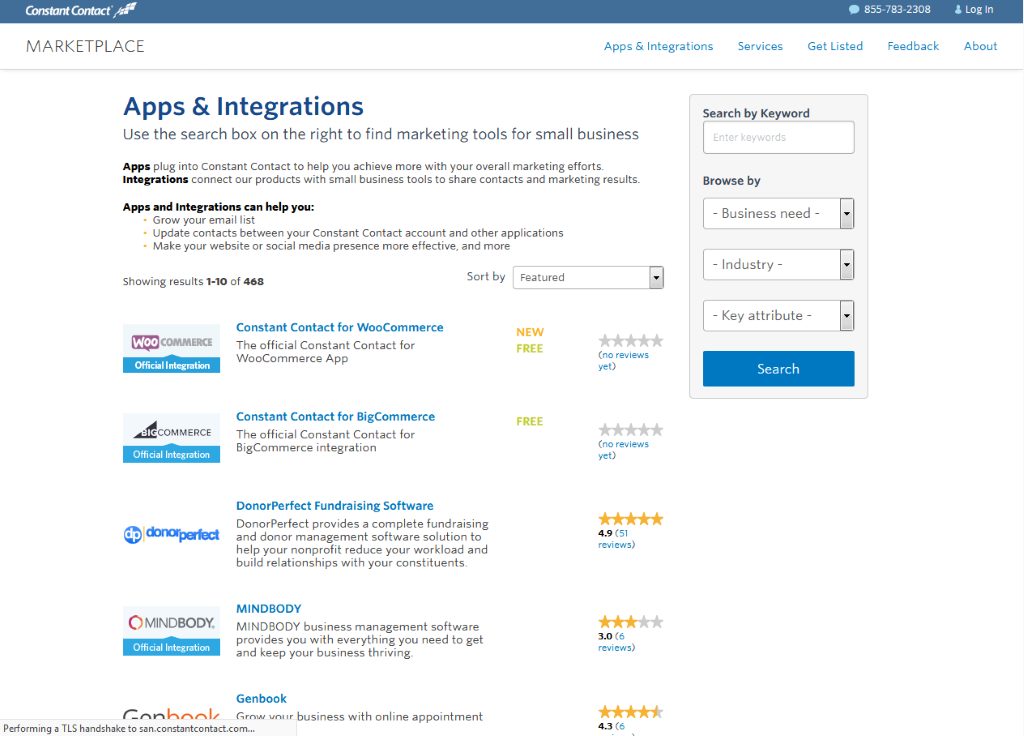The image size is (1024, 736).
Task: Click the blue Search button
Action: click(x=778, y=369)
